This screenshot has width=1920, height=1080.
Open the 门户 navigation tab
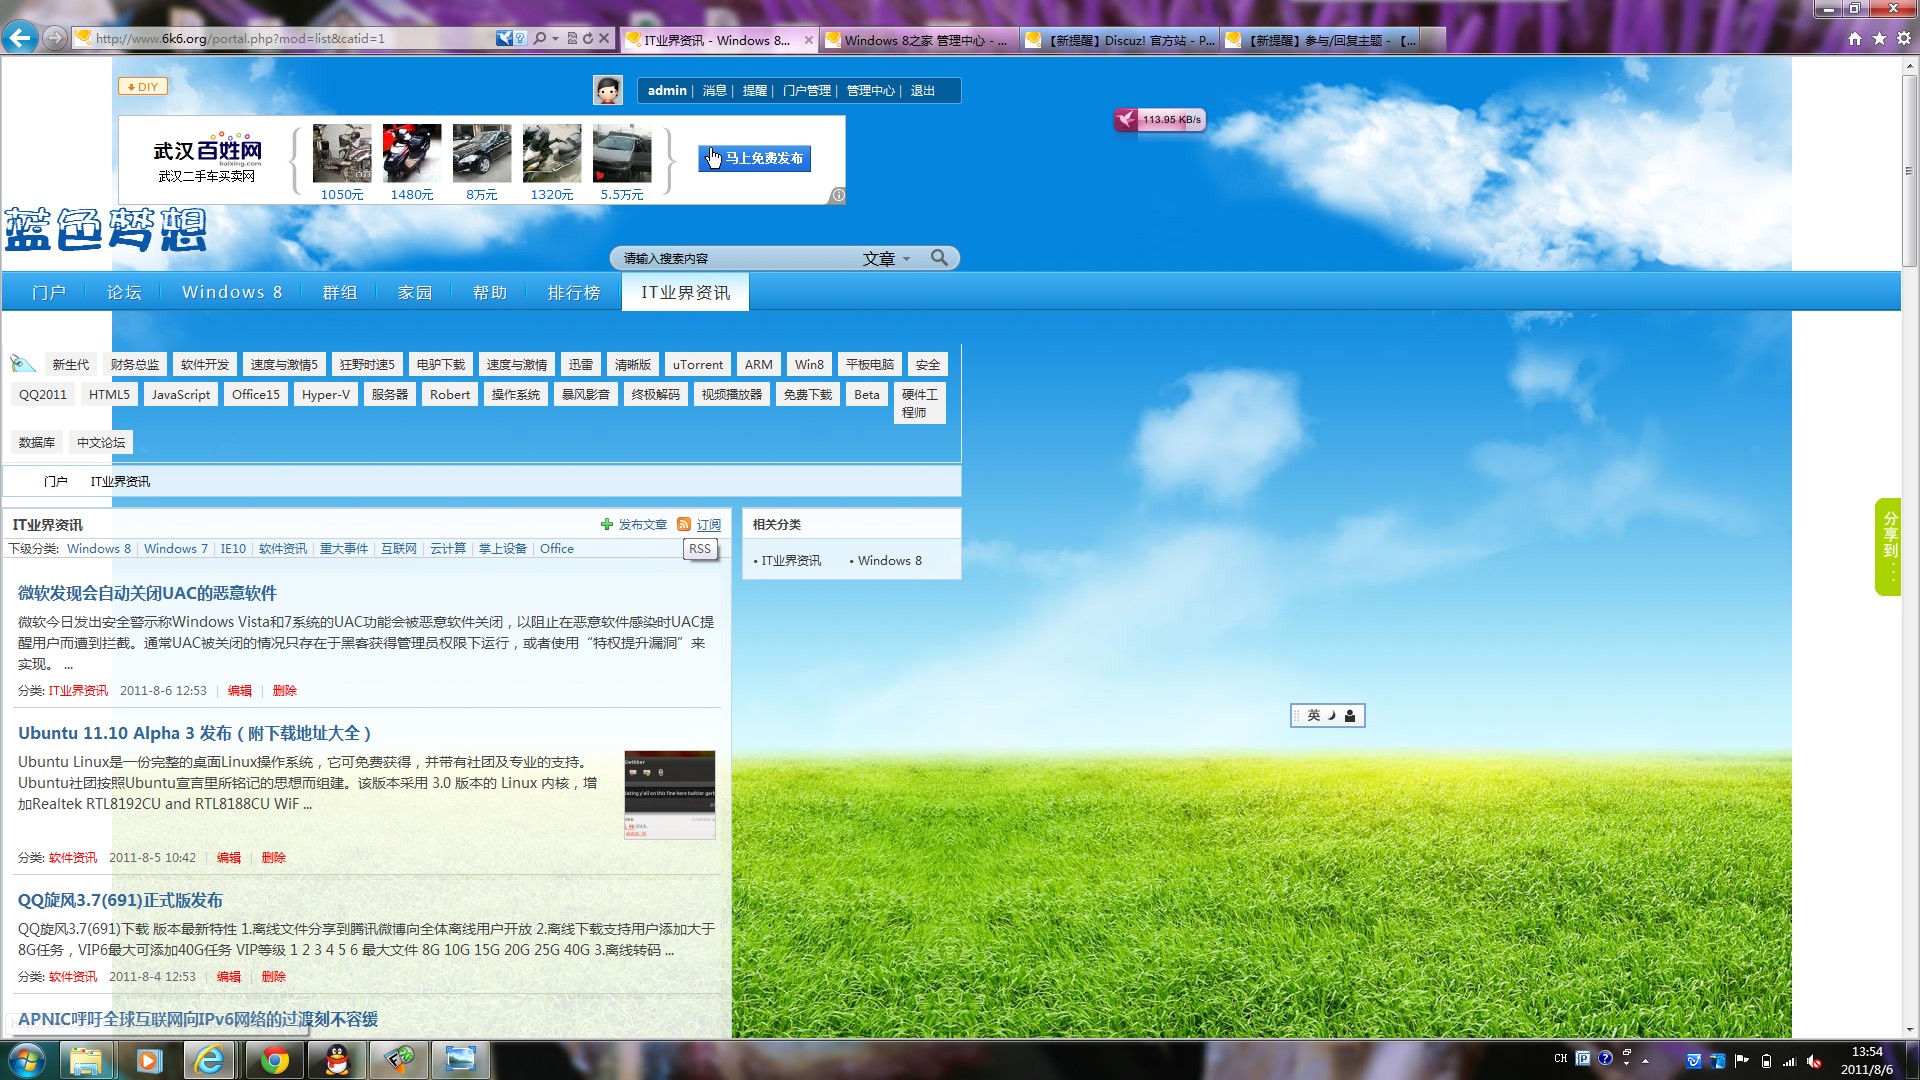tap(49, 292)
